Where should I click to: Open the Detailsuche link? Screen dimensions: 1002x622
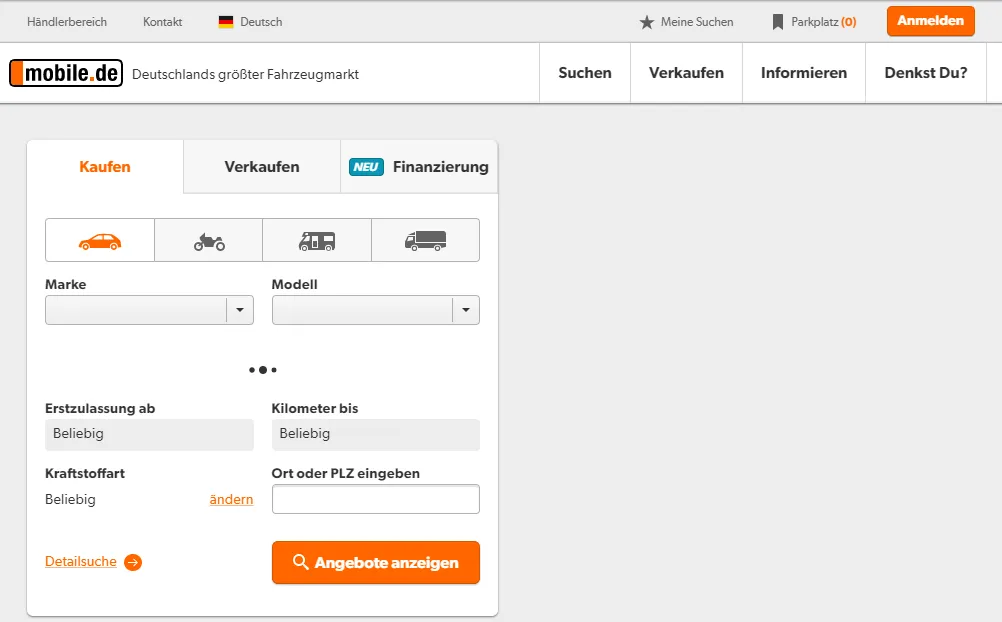tap(81, 561)
